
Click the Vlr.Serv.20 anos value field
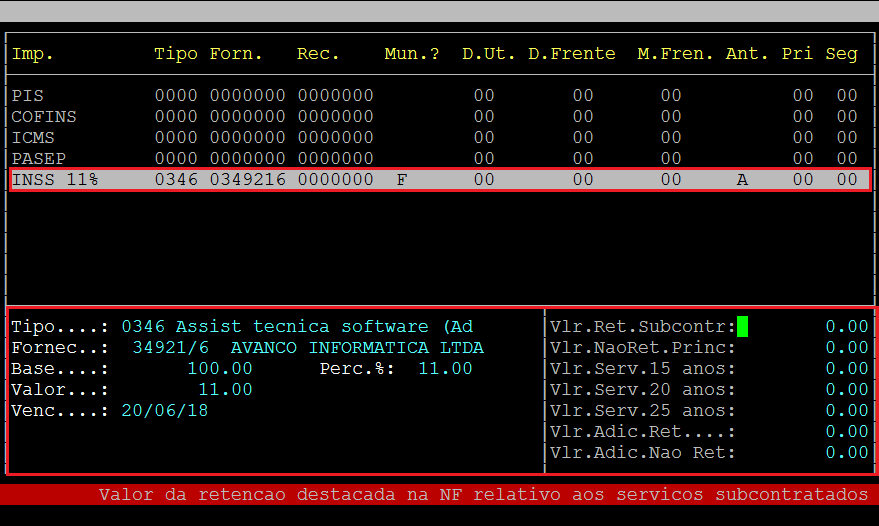[846, 390]
